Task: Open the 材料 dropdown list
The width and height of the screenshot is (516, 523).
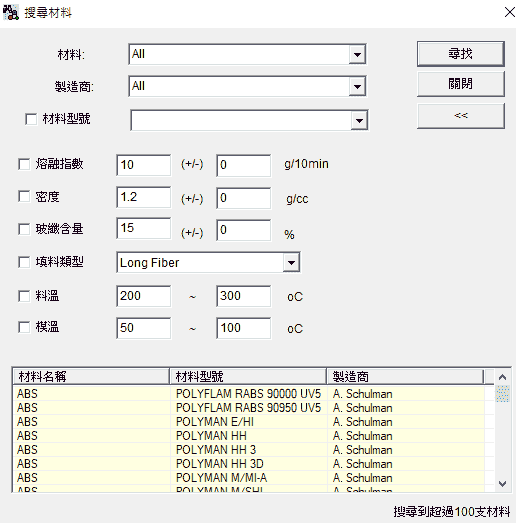Action: [357, 54]
